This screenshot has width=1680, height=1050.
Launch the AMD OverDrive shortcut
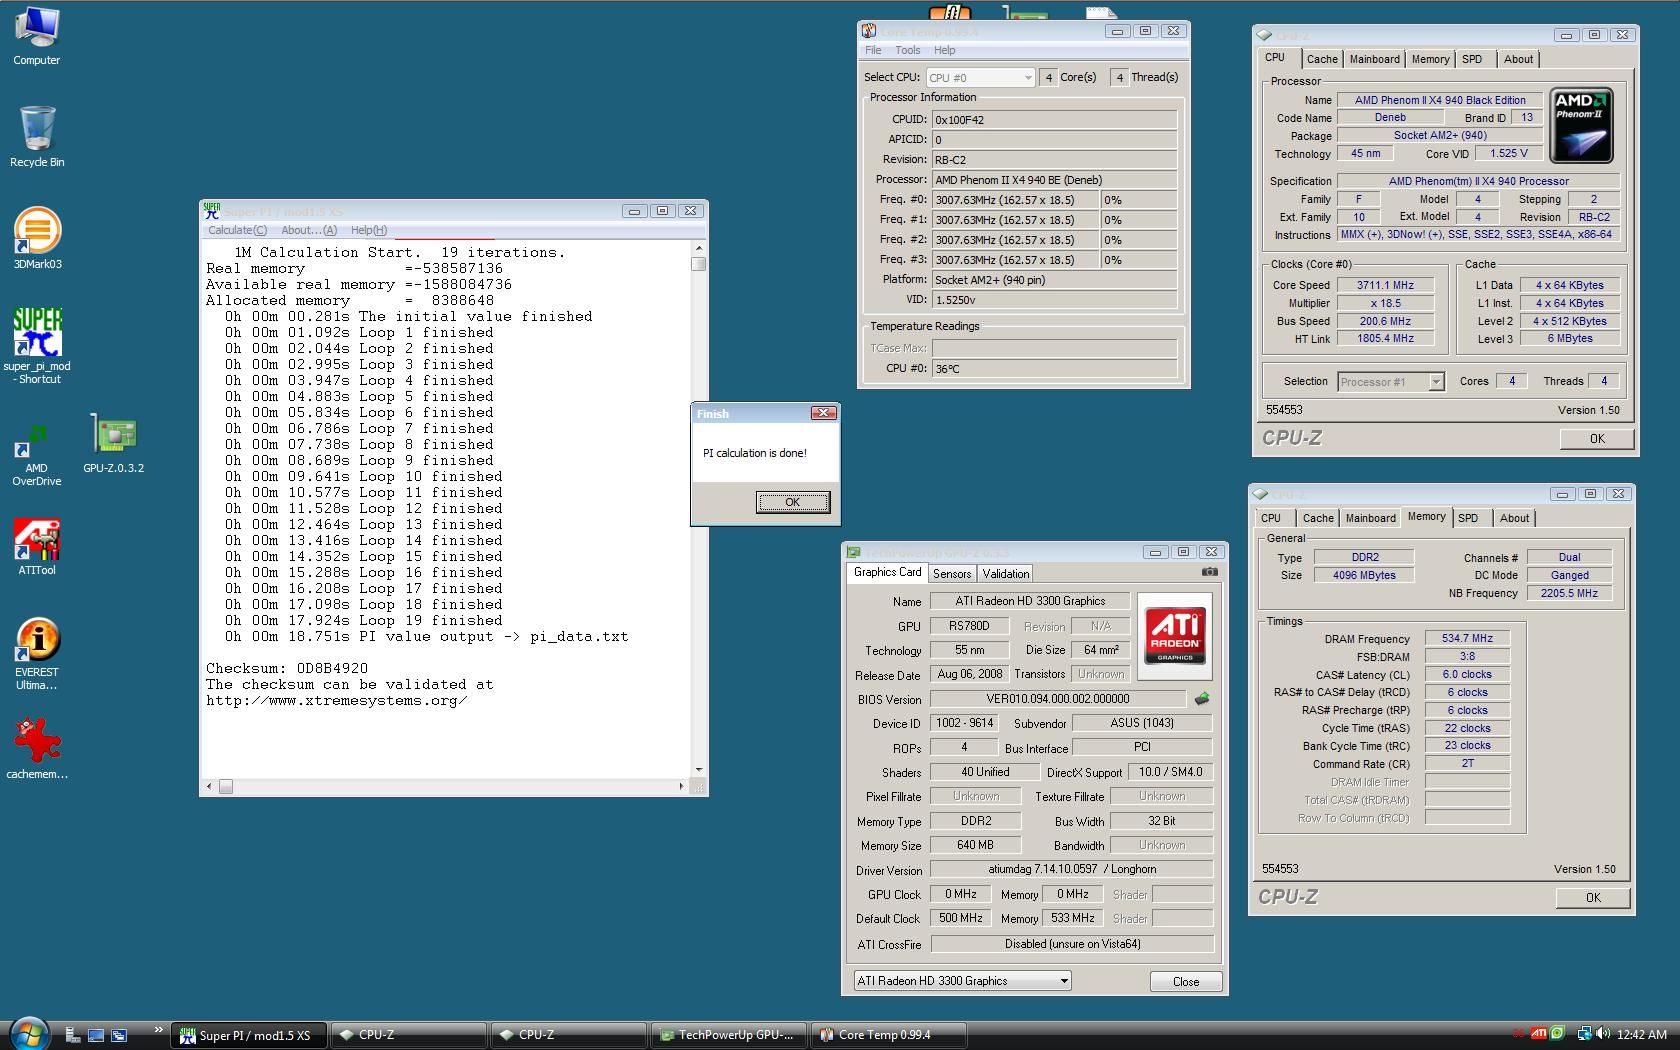(x=37, y=455)
